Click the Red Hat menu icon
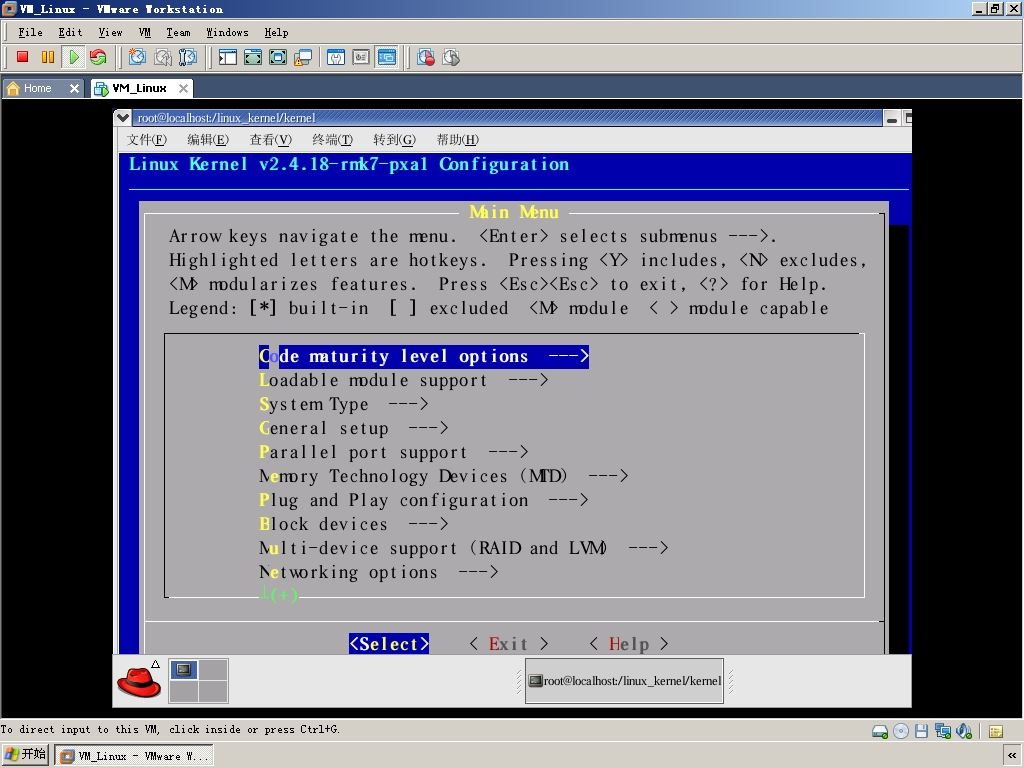The height and width of the screenshot is (768, 1024). (x=138, y=681)
